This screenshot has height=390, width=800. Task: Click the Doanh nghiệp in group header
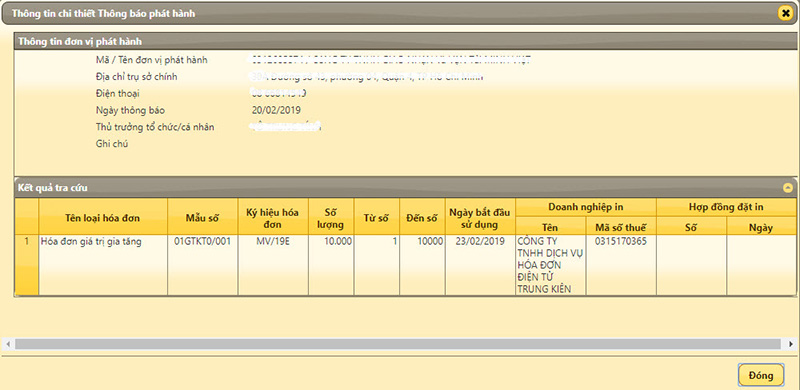tap(586, 207)
